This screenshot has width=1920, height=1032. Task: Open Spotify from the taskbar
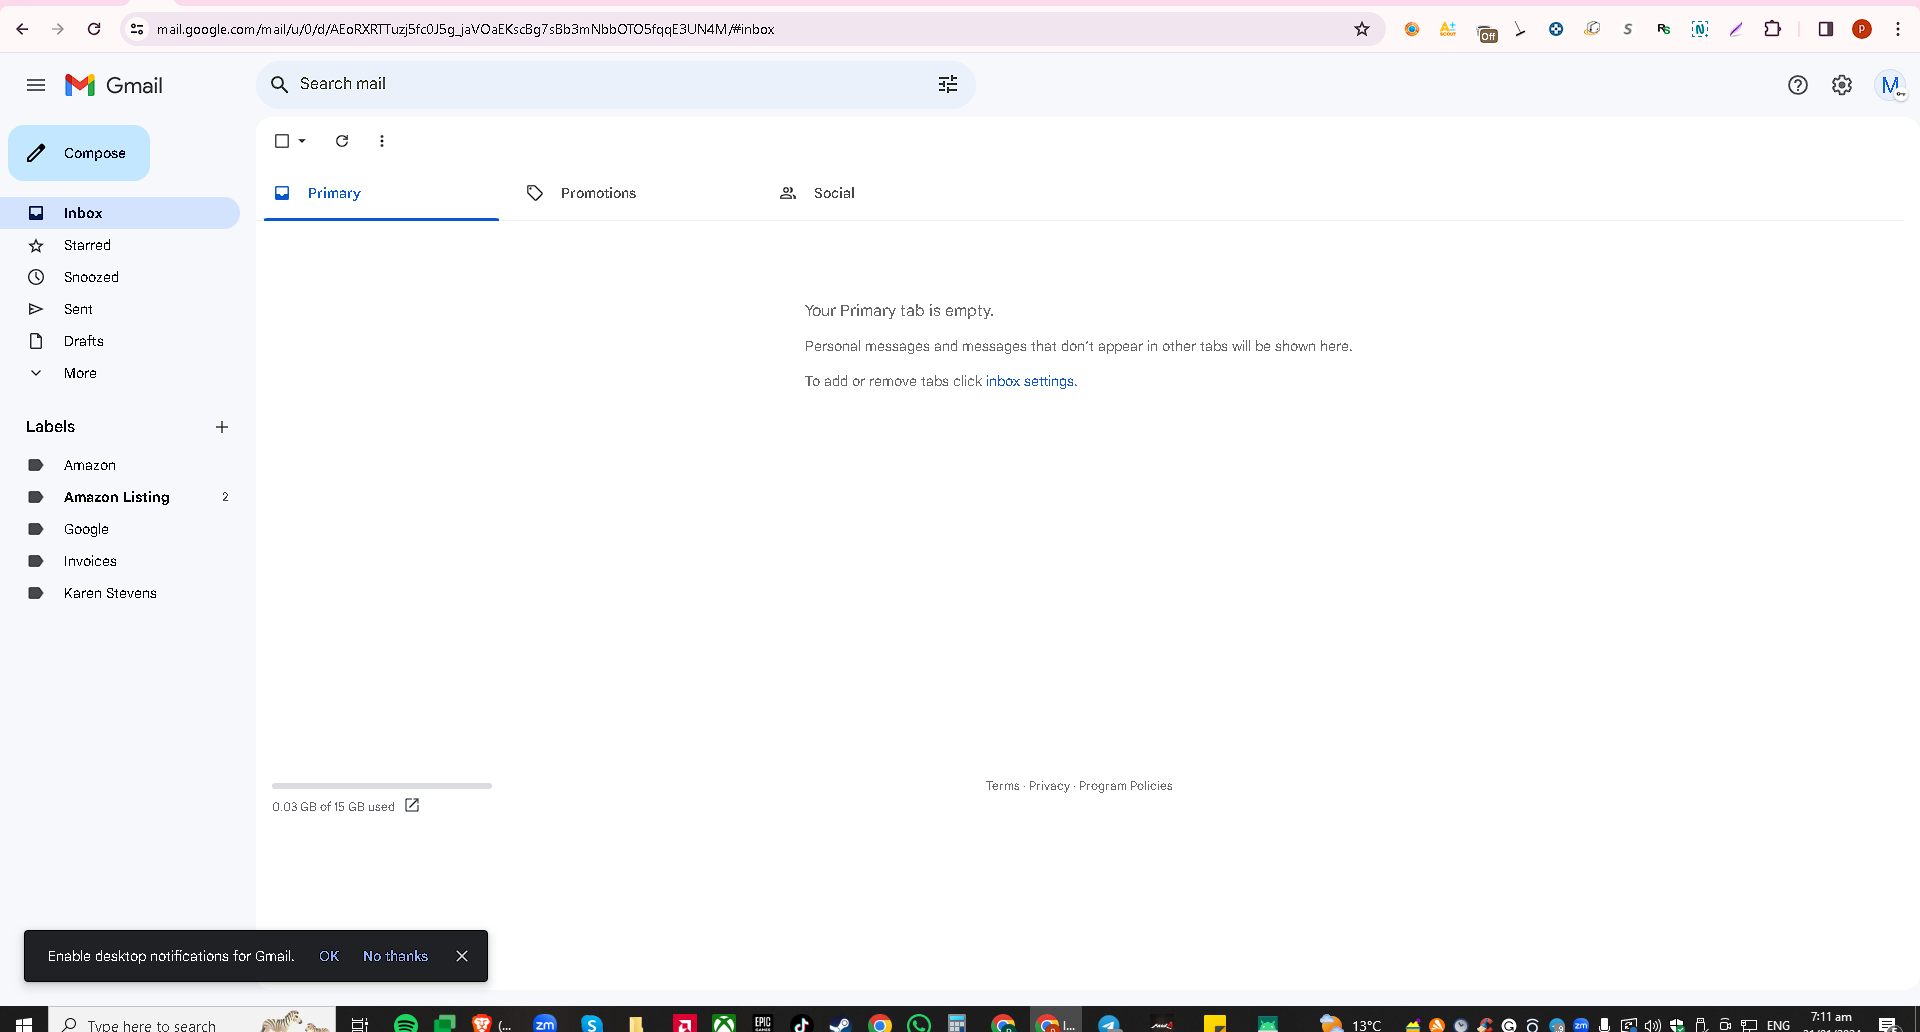point(406,1022)
